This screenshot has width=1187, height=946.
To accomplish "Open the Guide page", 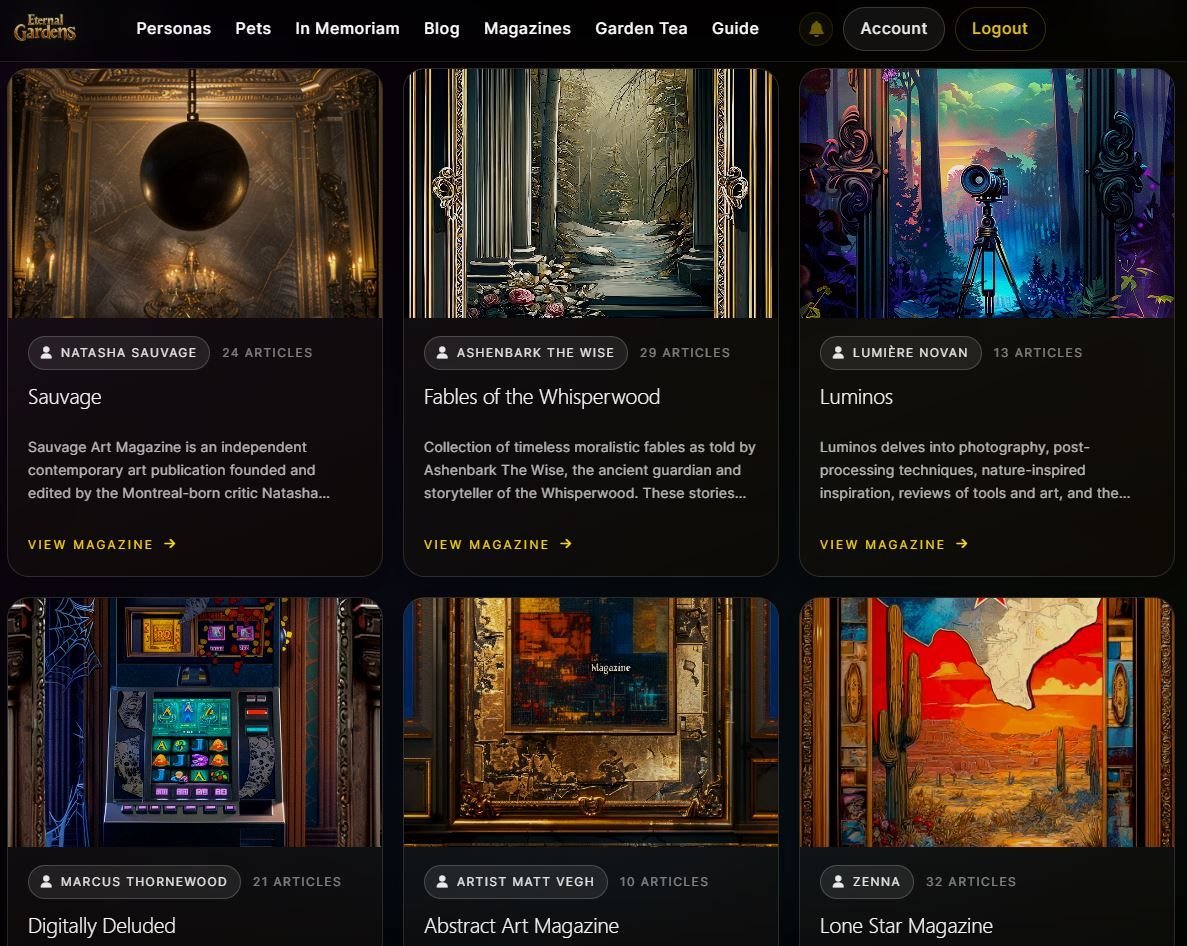I will pyautogui.click(x=735, y=29).
